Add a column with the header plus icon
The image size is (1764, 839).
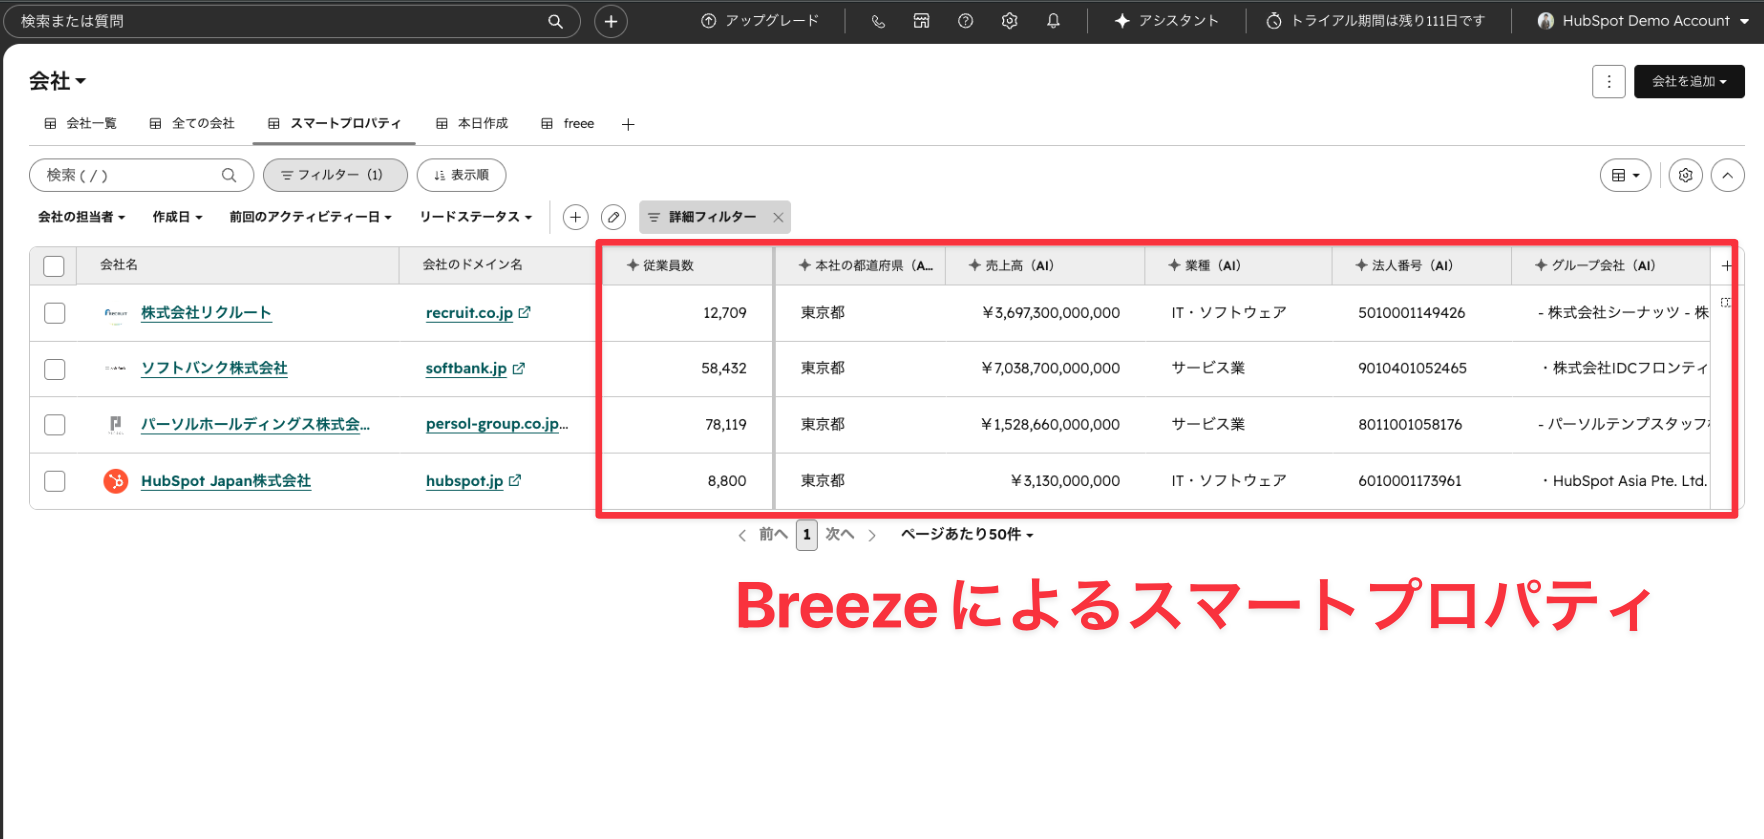point(1726,266)
